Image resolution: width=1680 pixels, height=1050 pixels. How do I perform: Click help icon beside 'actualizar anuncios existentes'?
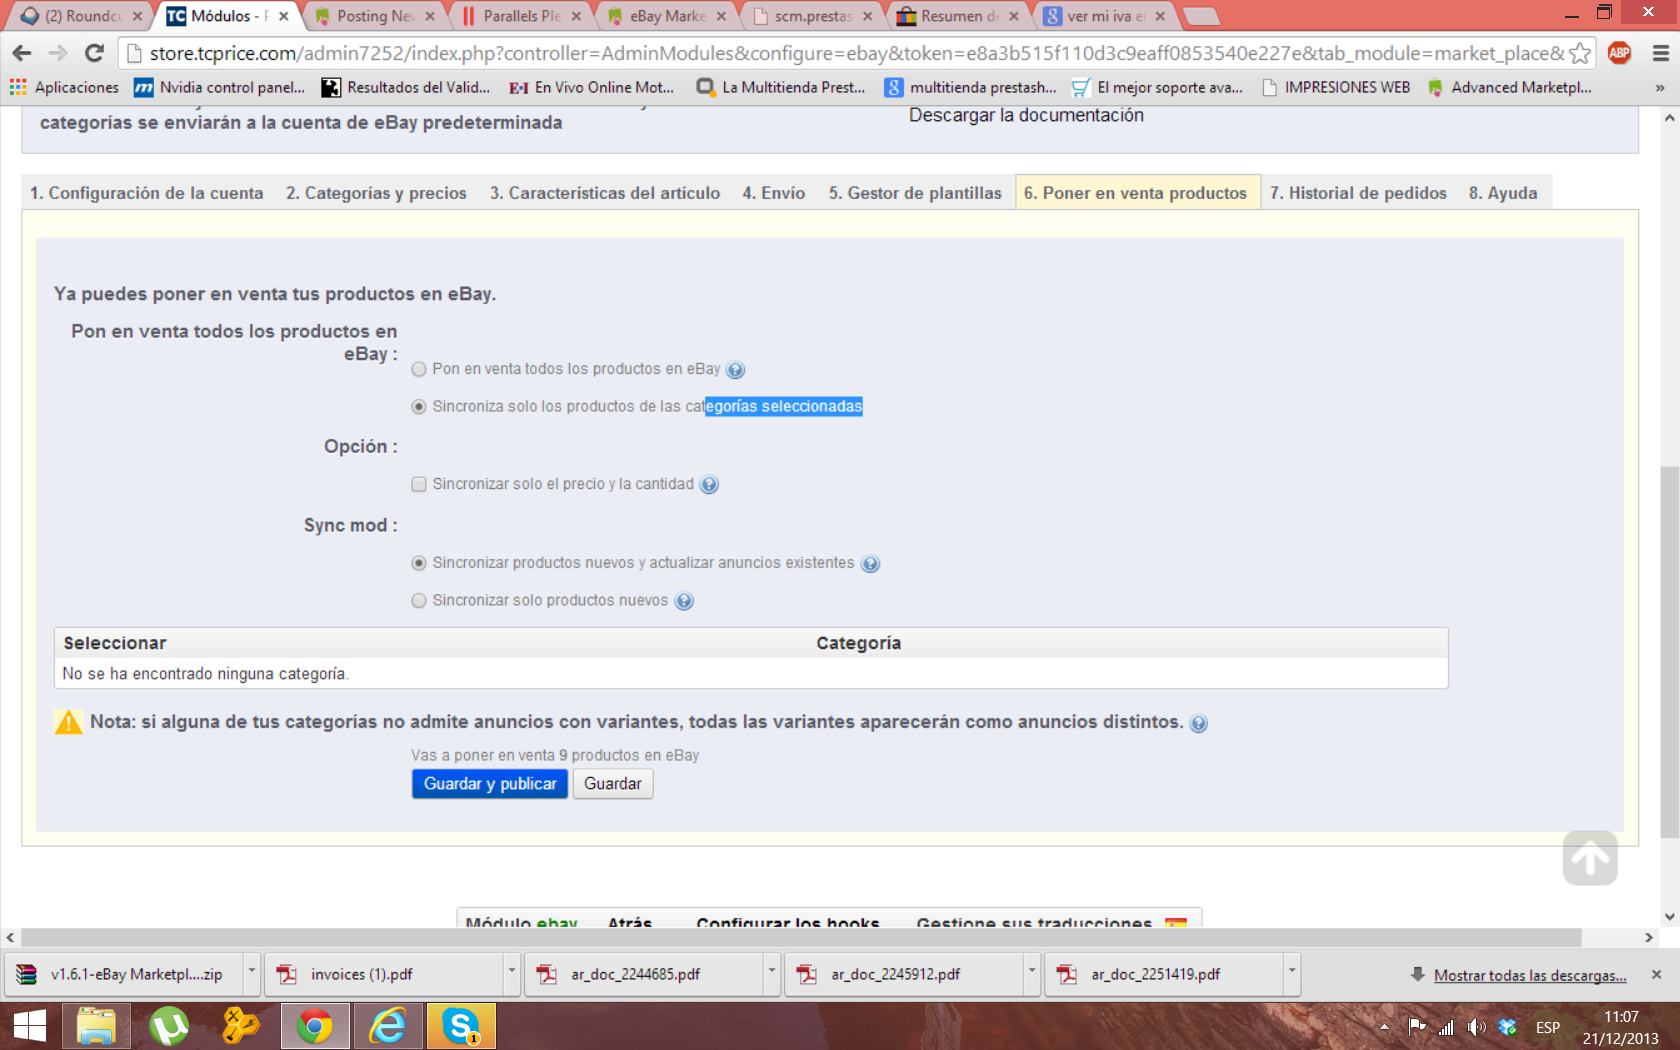(x=870, y=564)
